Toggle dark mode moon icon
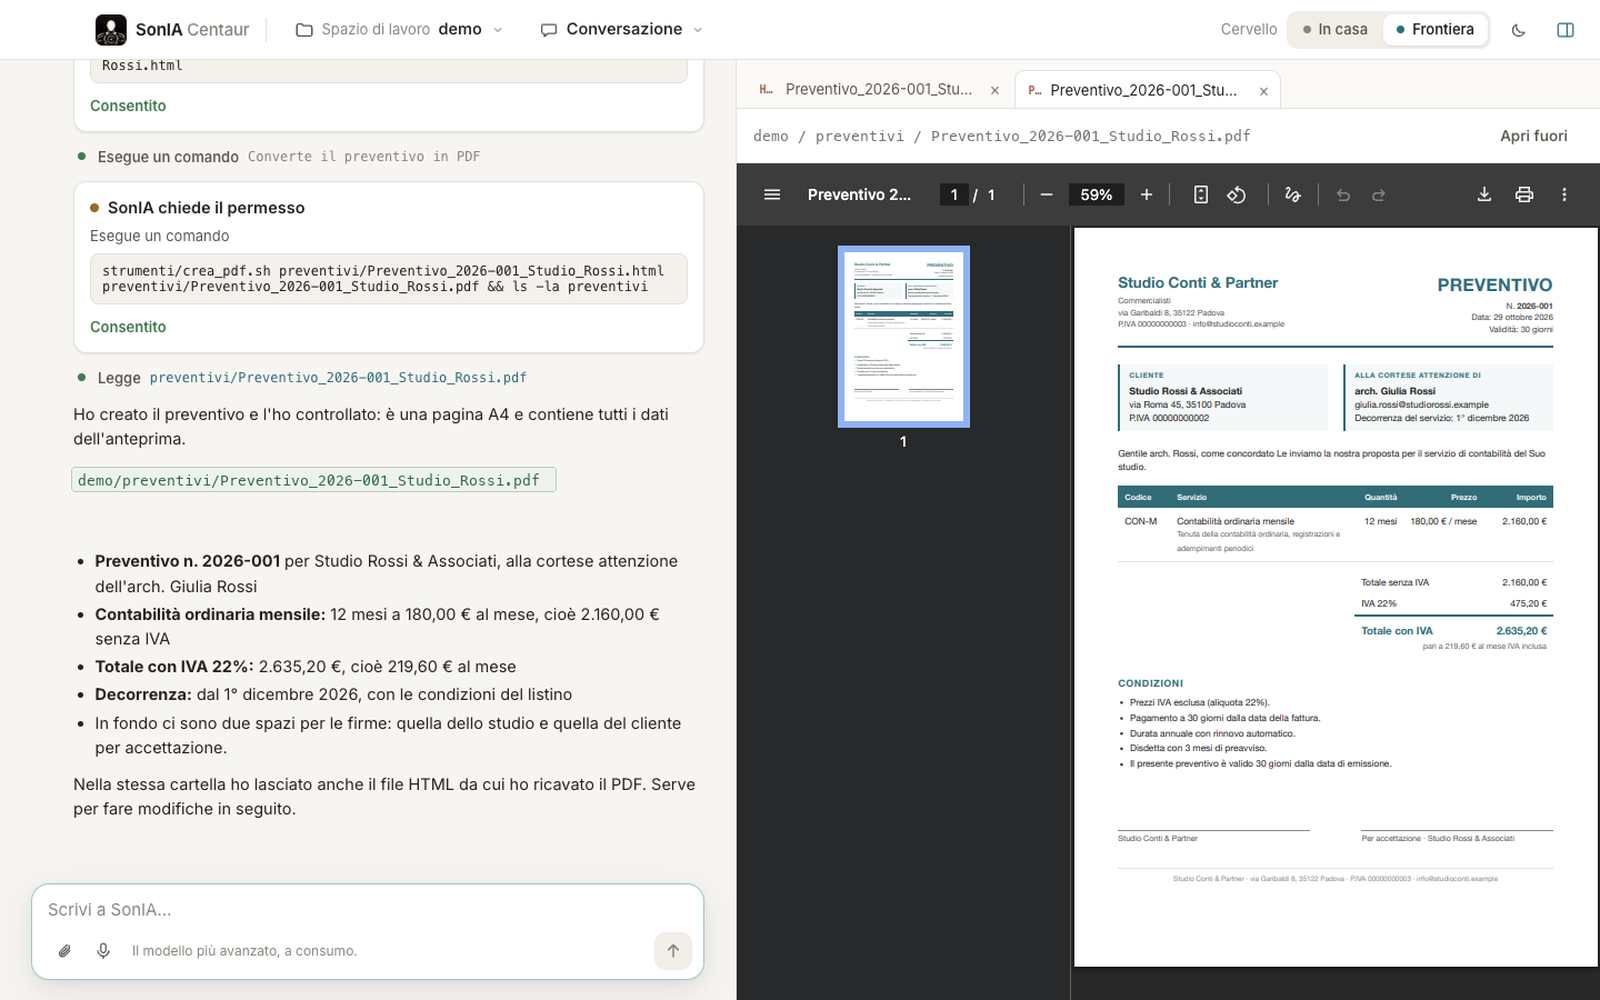Viewport: 1600px width, 1000px height. pos(1518,30)
